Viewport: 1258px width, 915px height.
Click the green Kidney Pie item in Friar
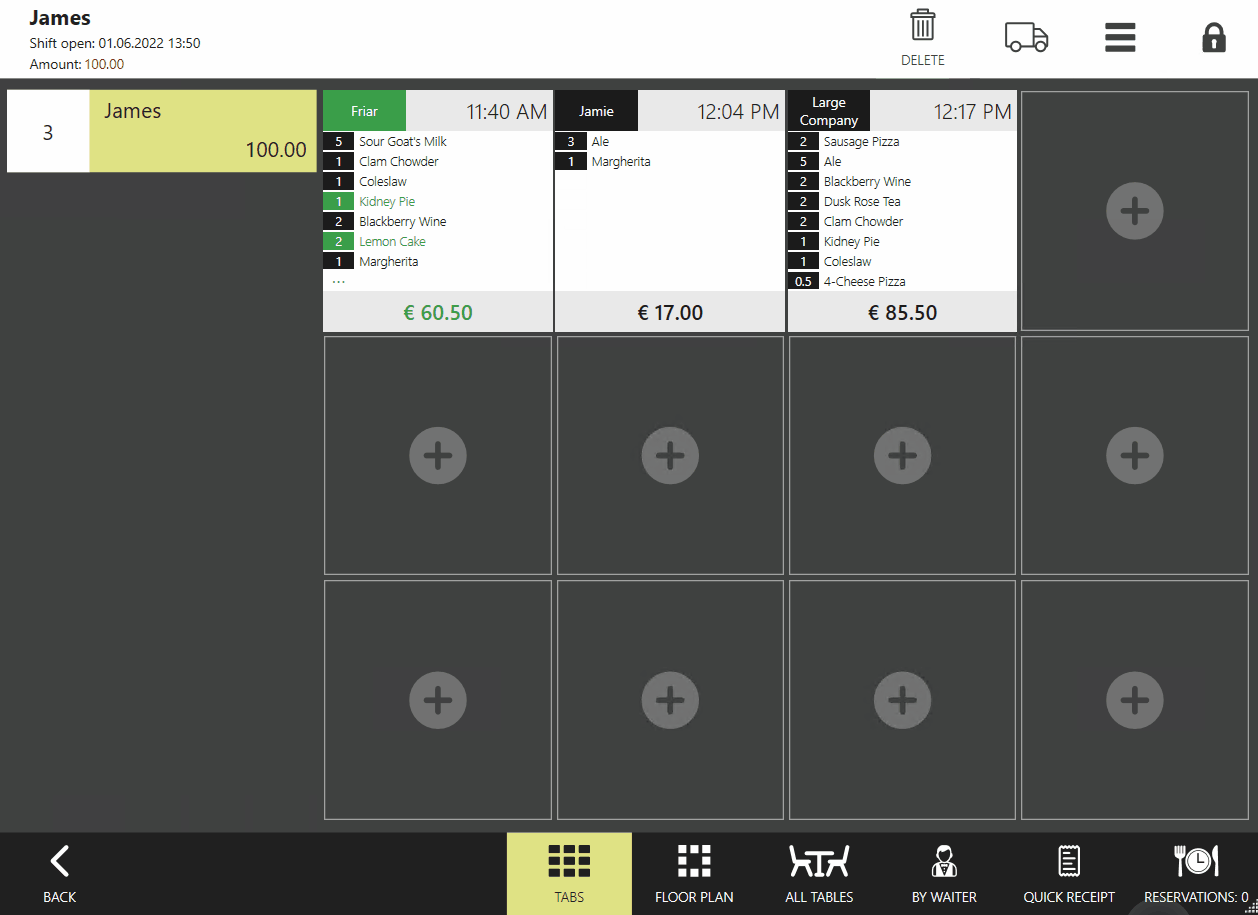tap(387, 201)
